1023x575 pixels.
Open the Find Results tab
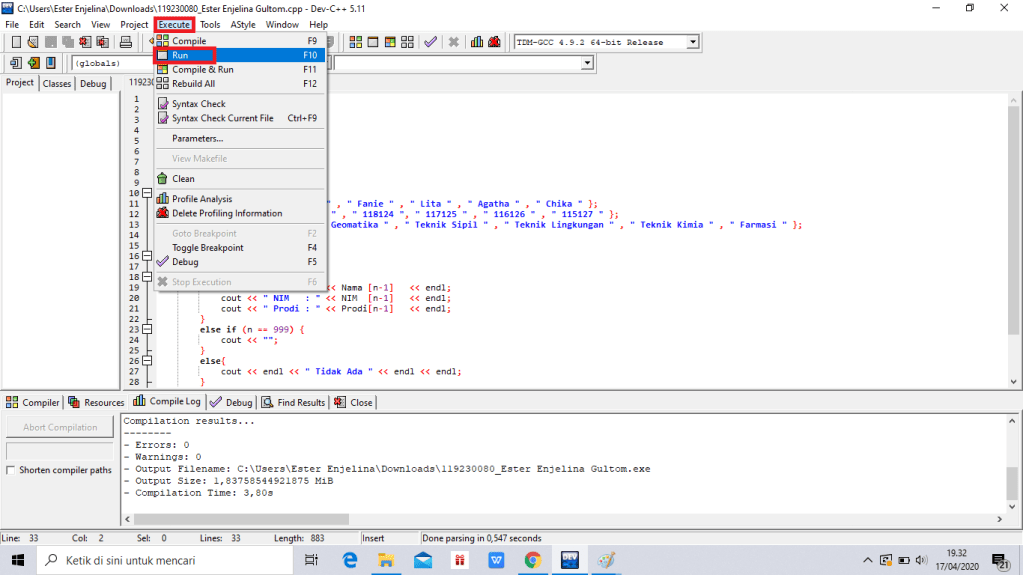tap(294, 402)
